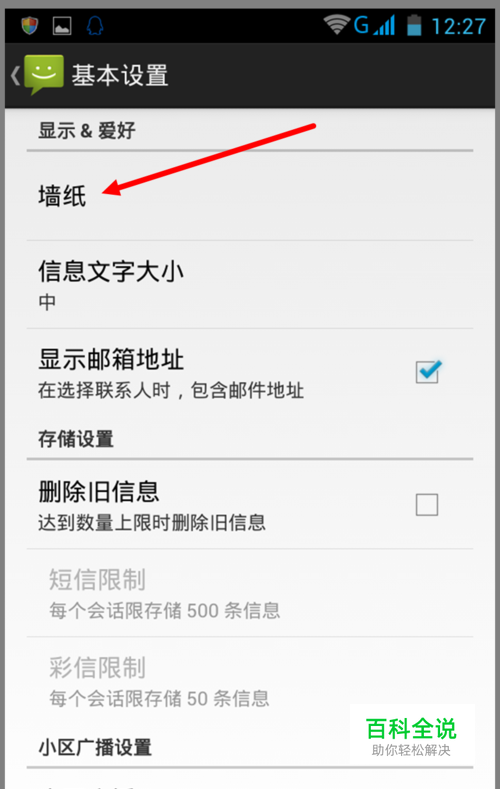Tap the 12:27 clock in the status bar

point(459,26)
